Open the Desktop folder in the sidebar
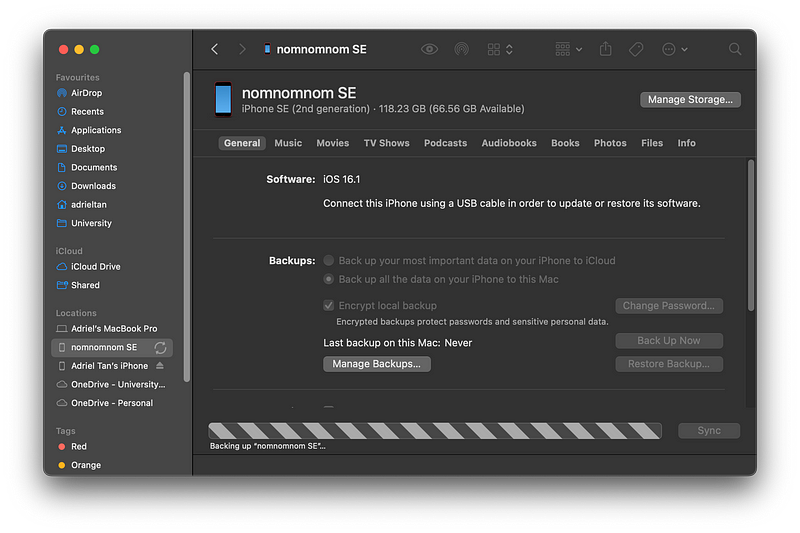The width and height of the screenshot is (800, 533). [x=112, y=148]
